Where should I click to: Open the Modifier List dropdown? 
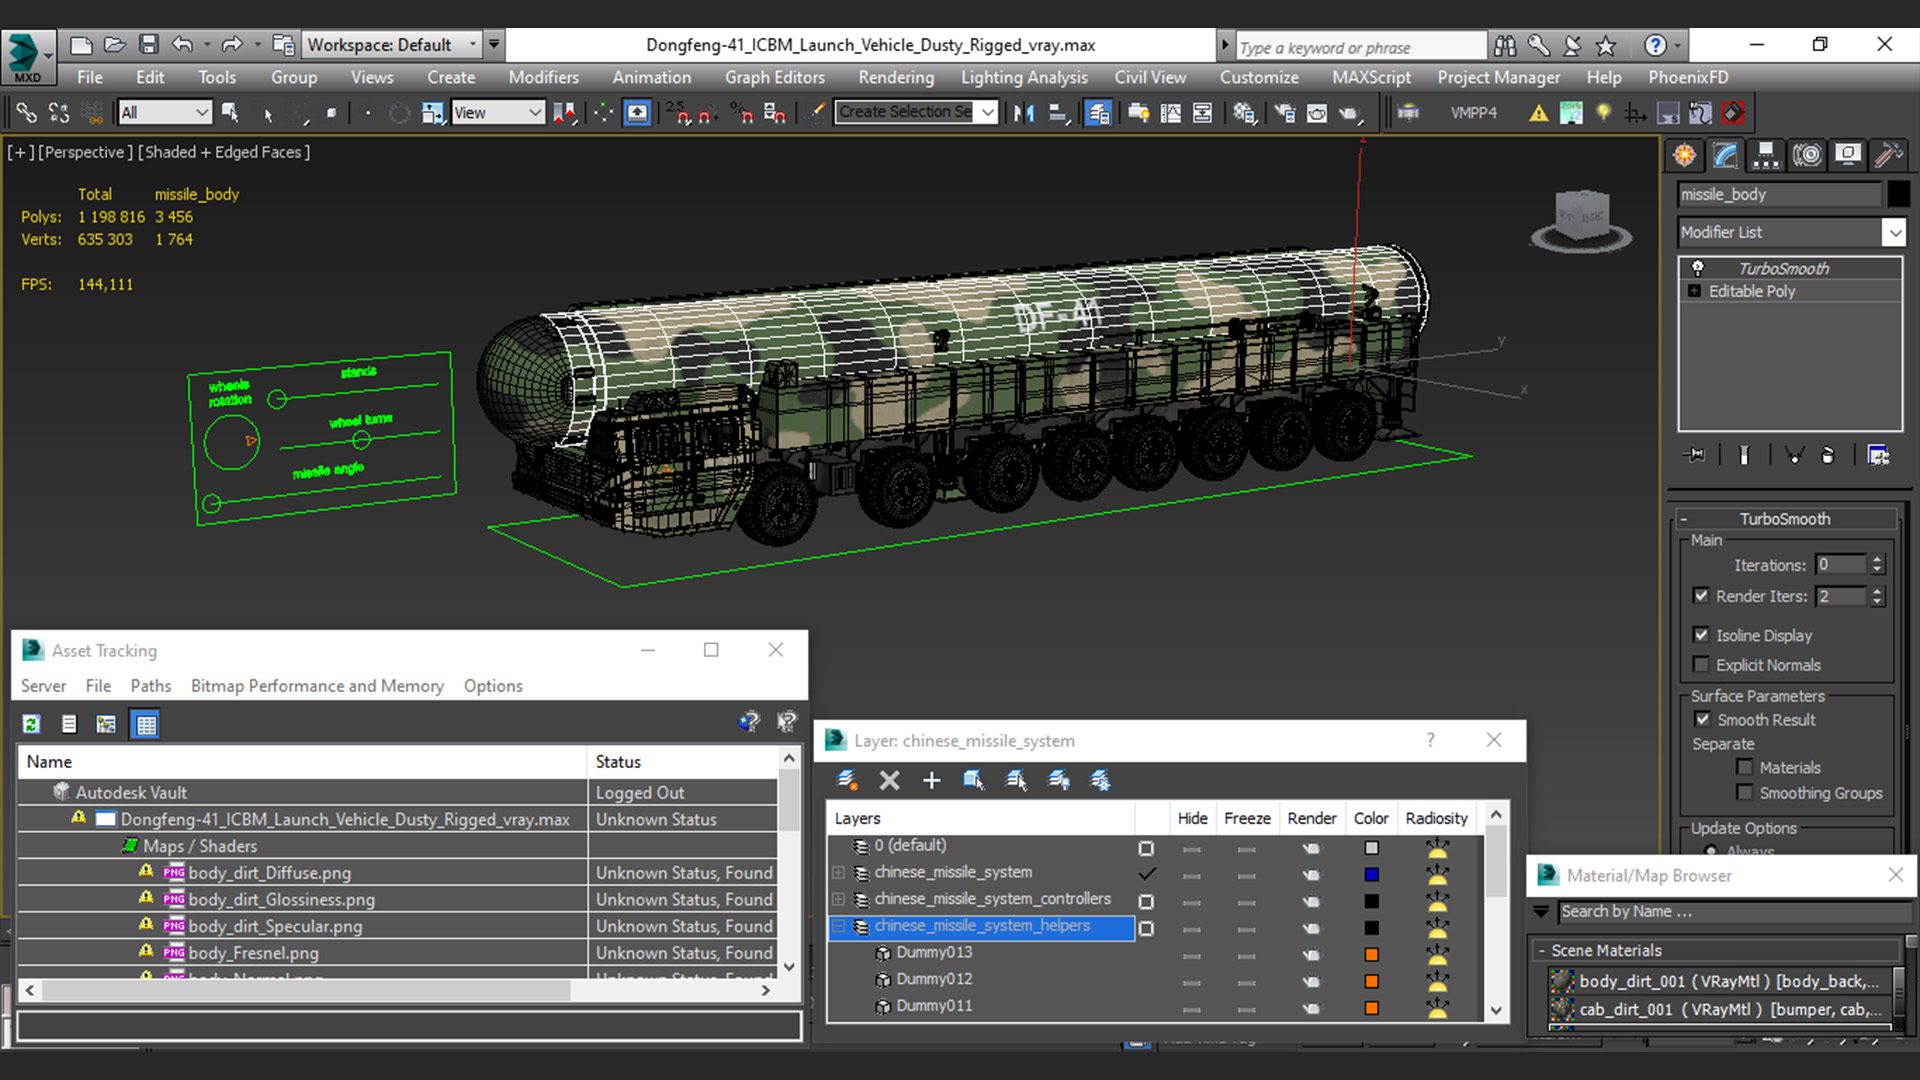tap(1894, 232)
